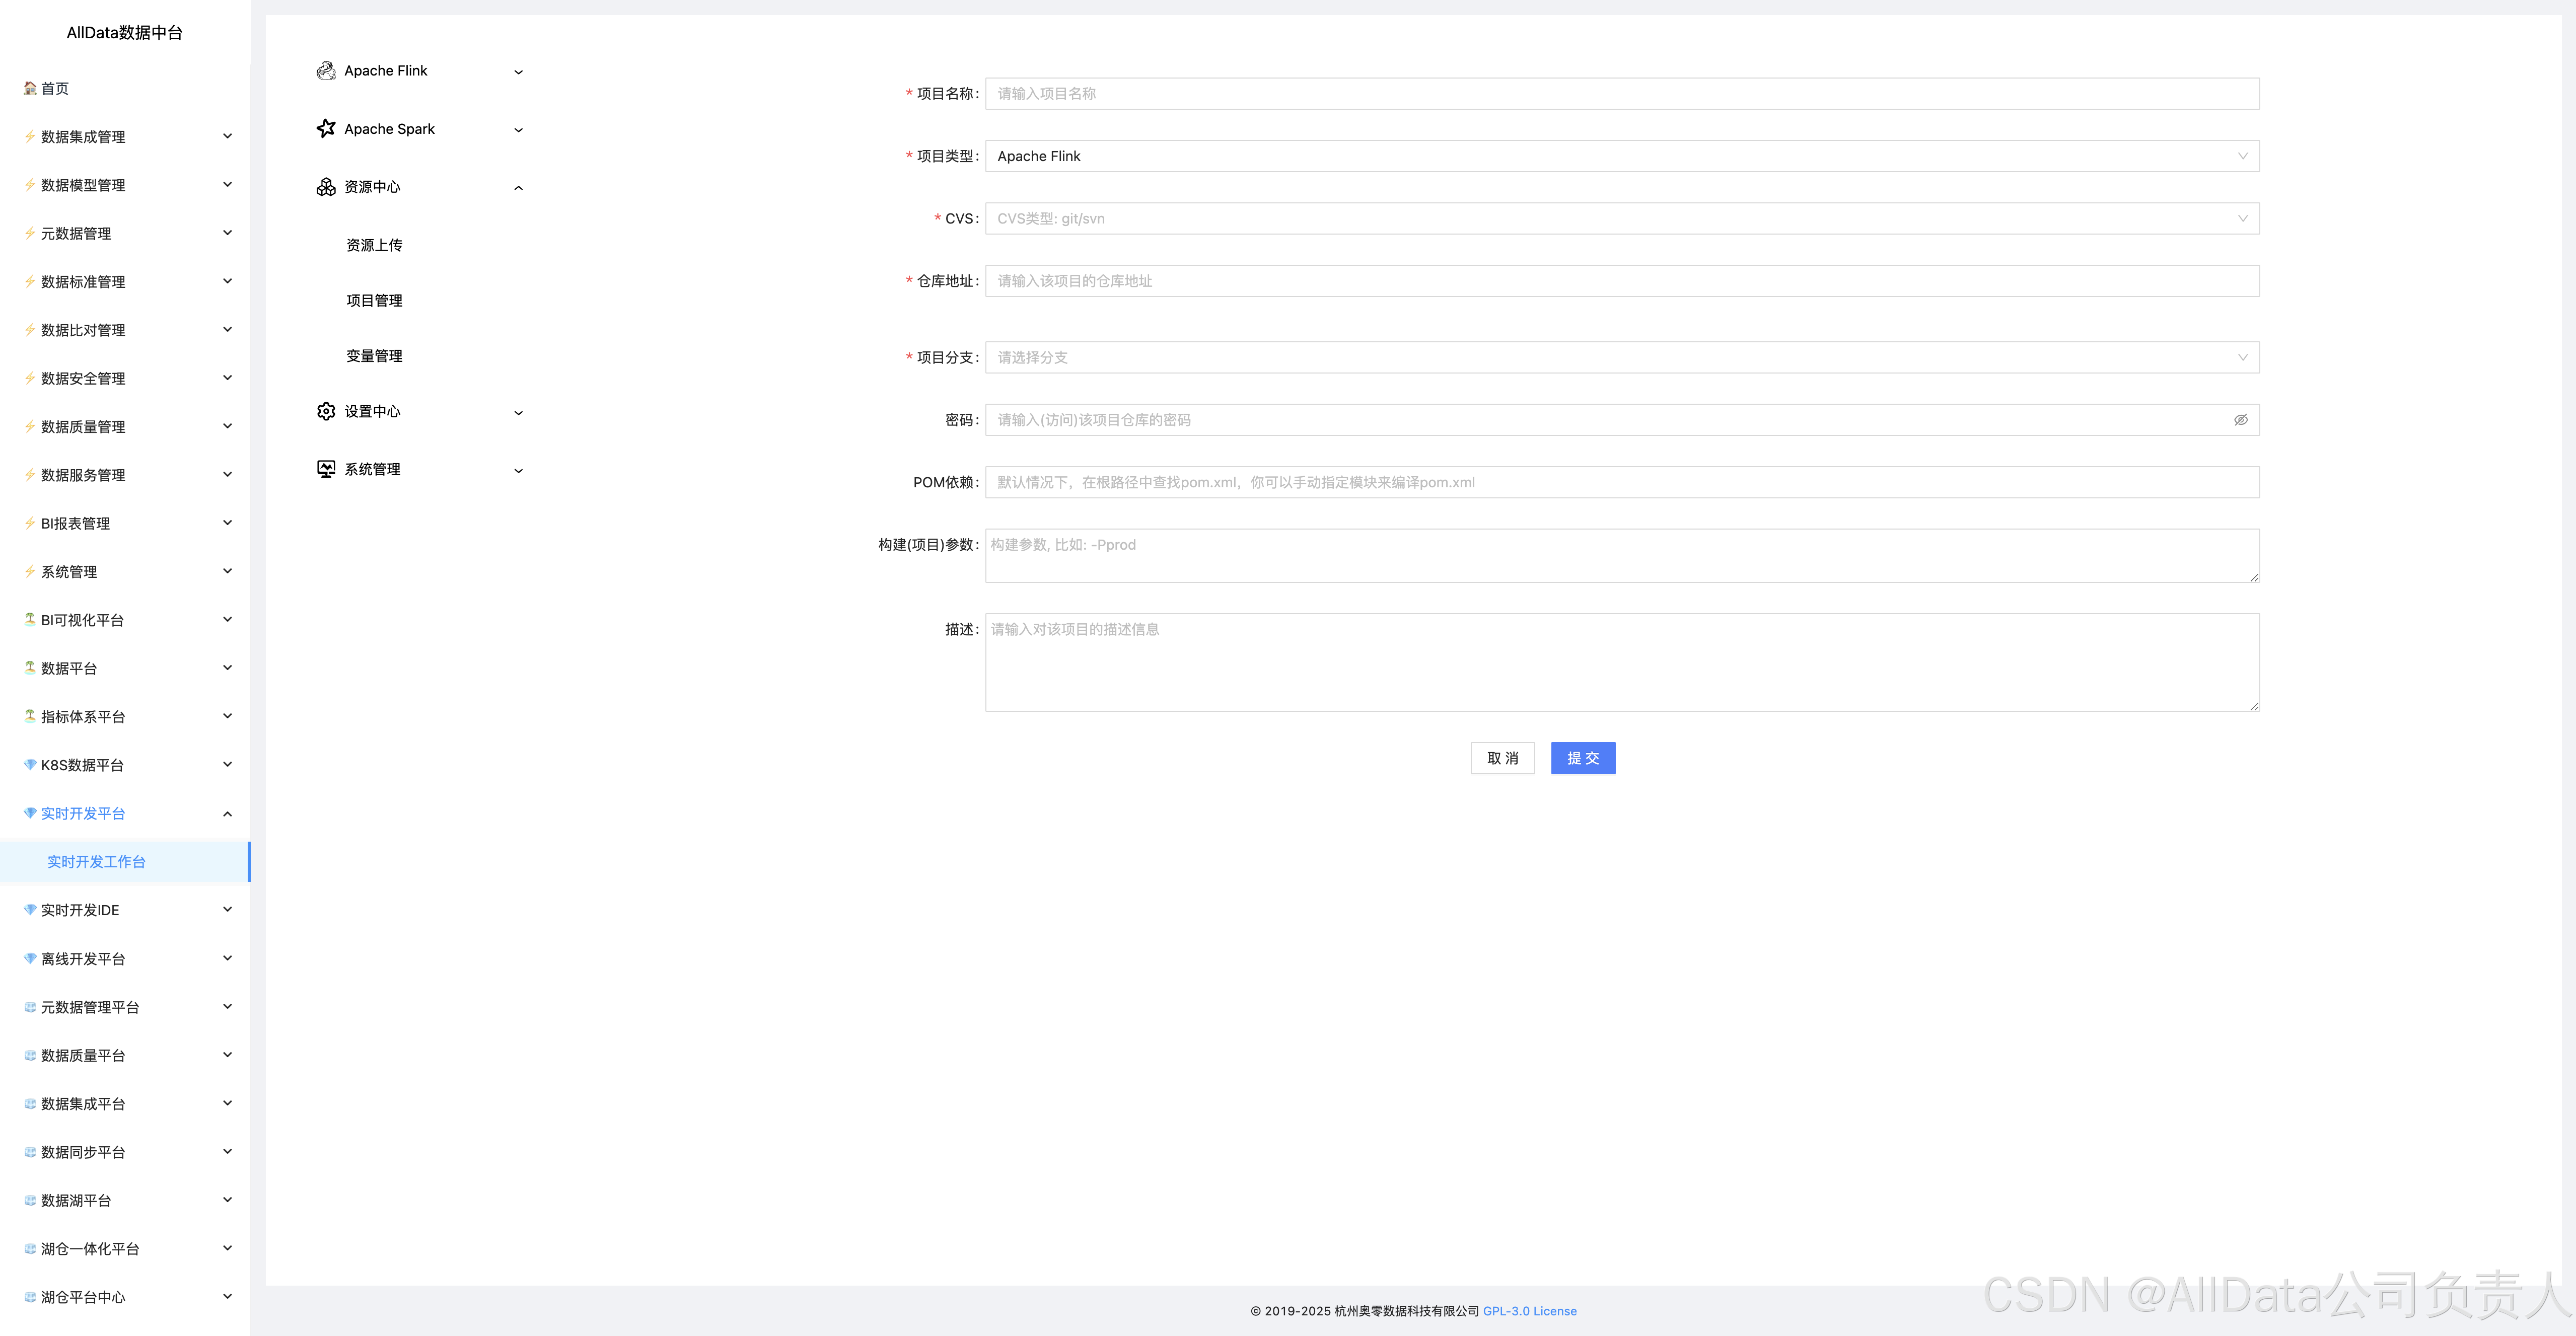The width and height of the screenshot is (2576, 1336).
Task: Click the lightning icon beside 数据集成管理
Action: [x=30, y=136]
